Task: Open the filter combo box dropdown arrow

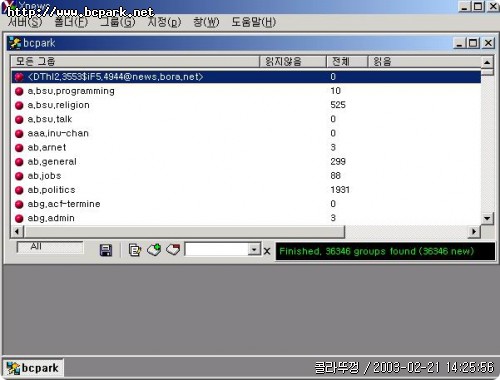Action: [254, 249]
